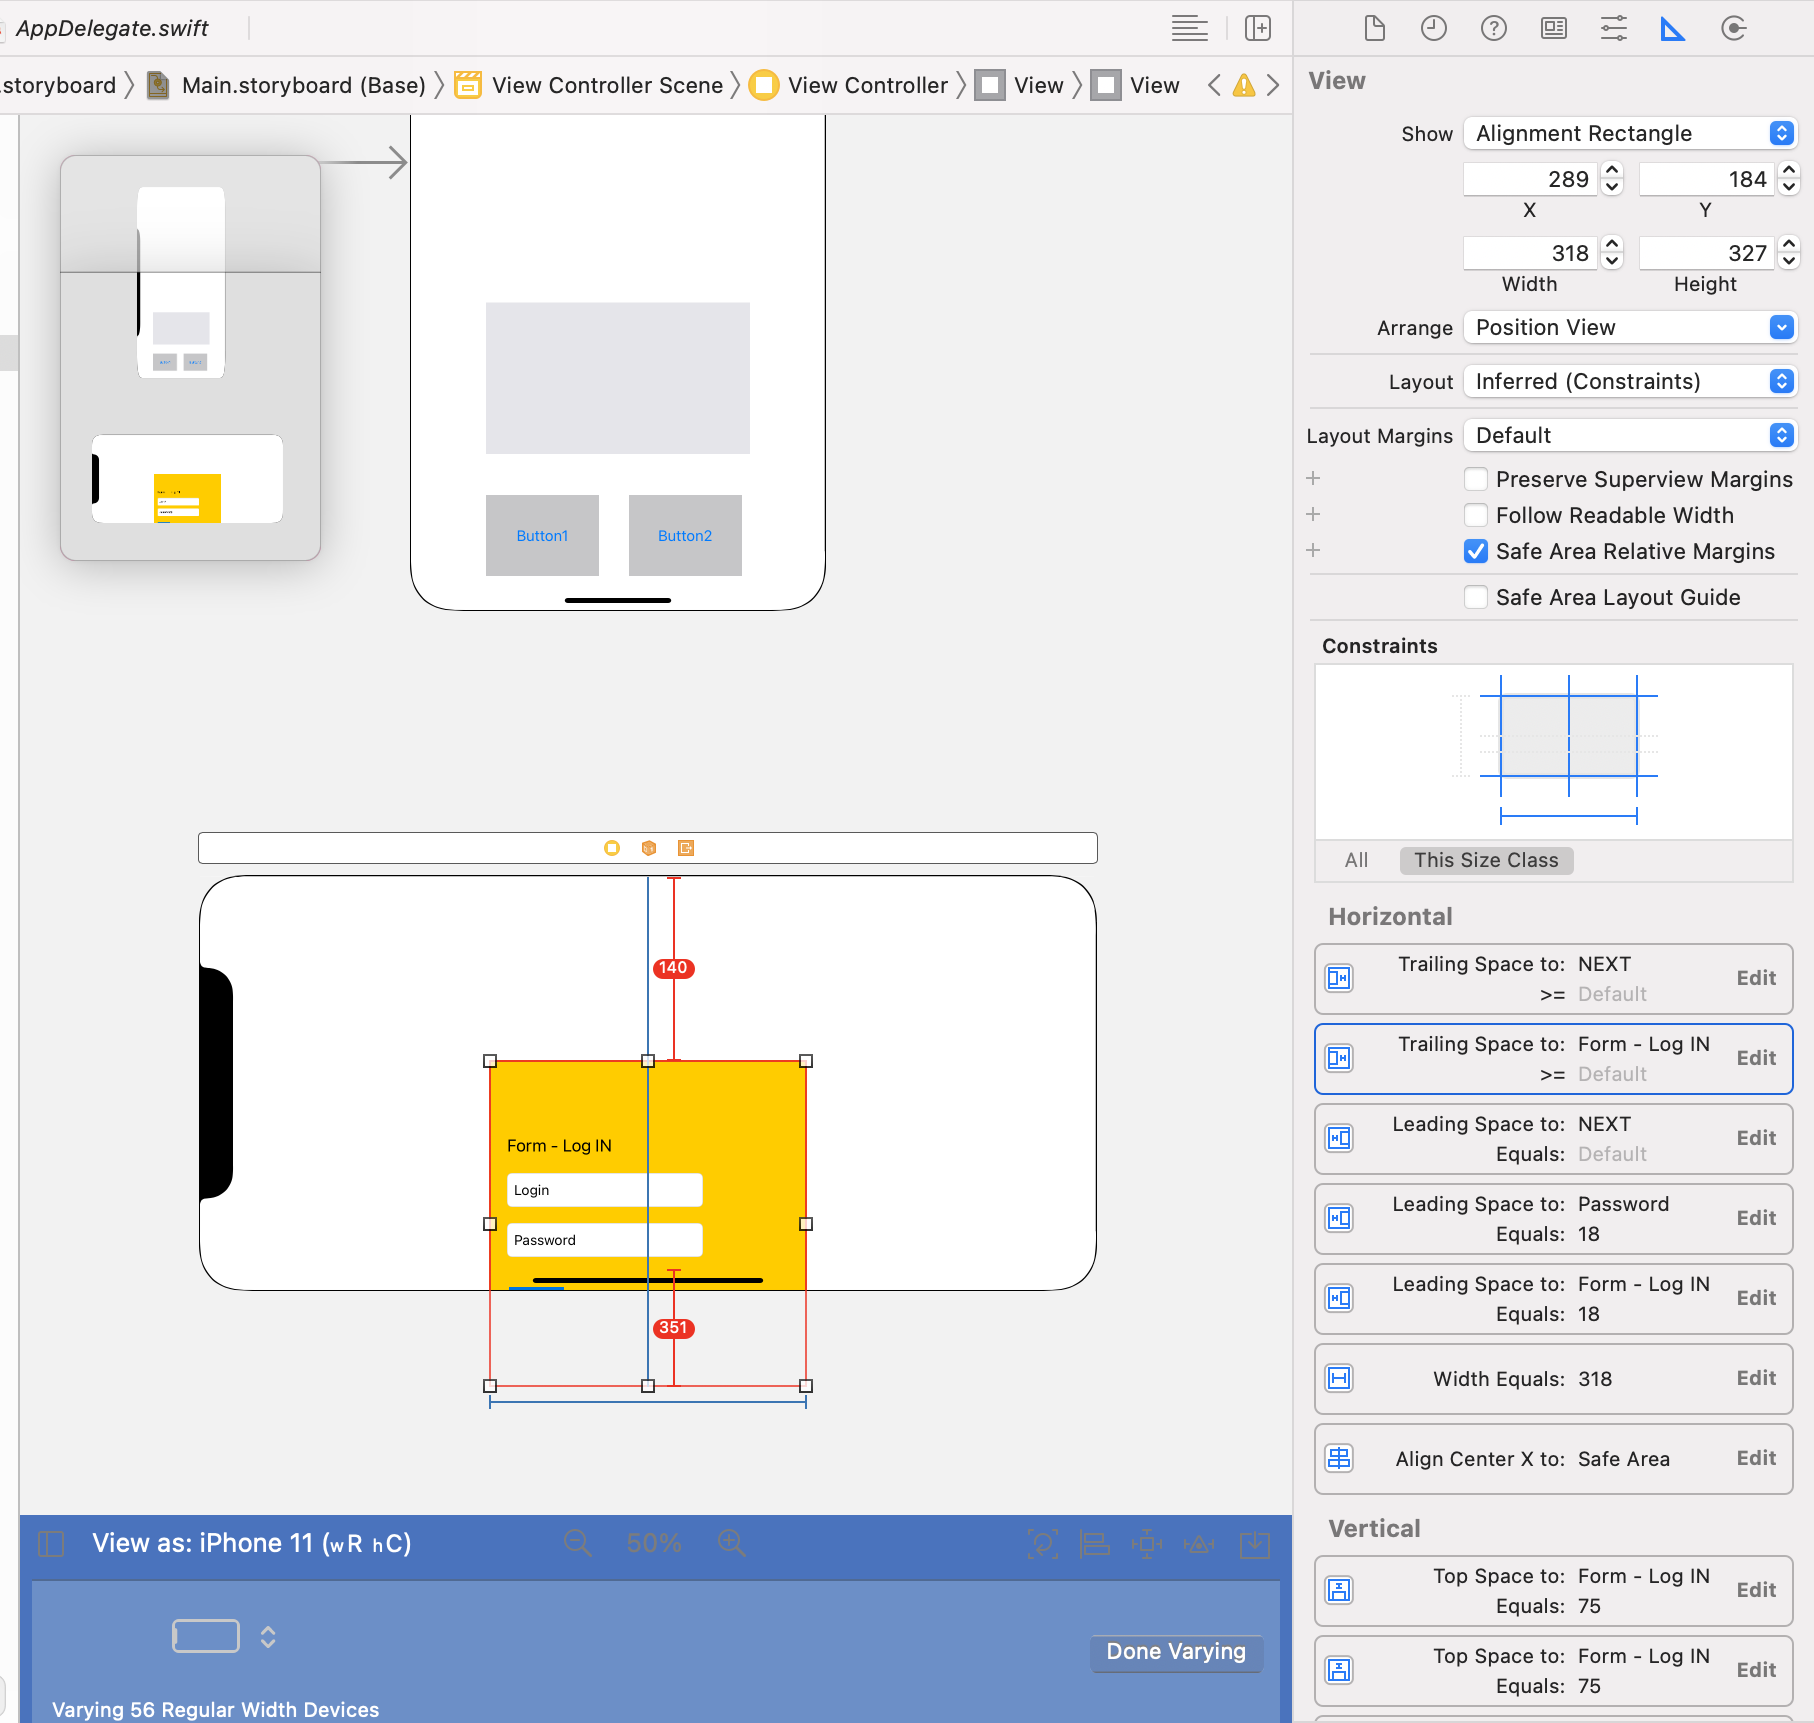Open the Quick Help inspector
The width and height of the screenshot is (1814, 1723).
click(x=1493, y=28)
